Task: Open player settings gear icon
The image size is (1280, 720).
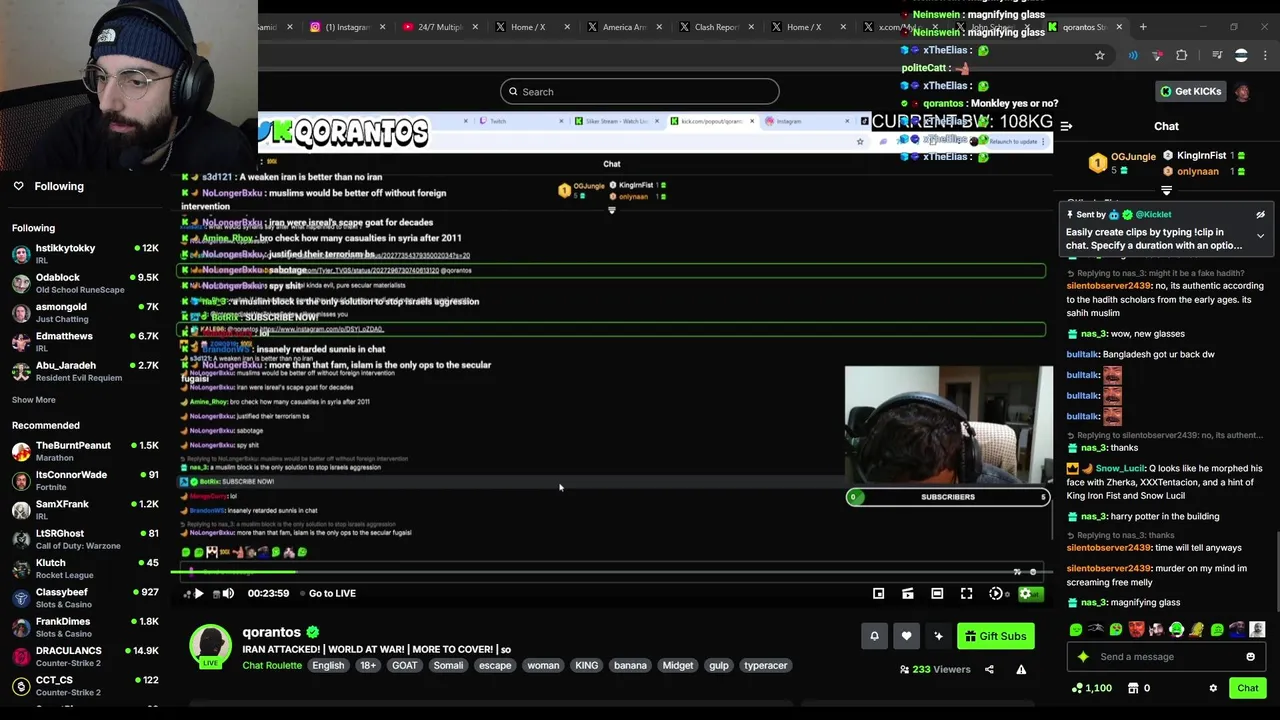Action: pos(1025,594)
